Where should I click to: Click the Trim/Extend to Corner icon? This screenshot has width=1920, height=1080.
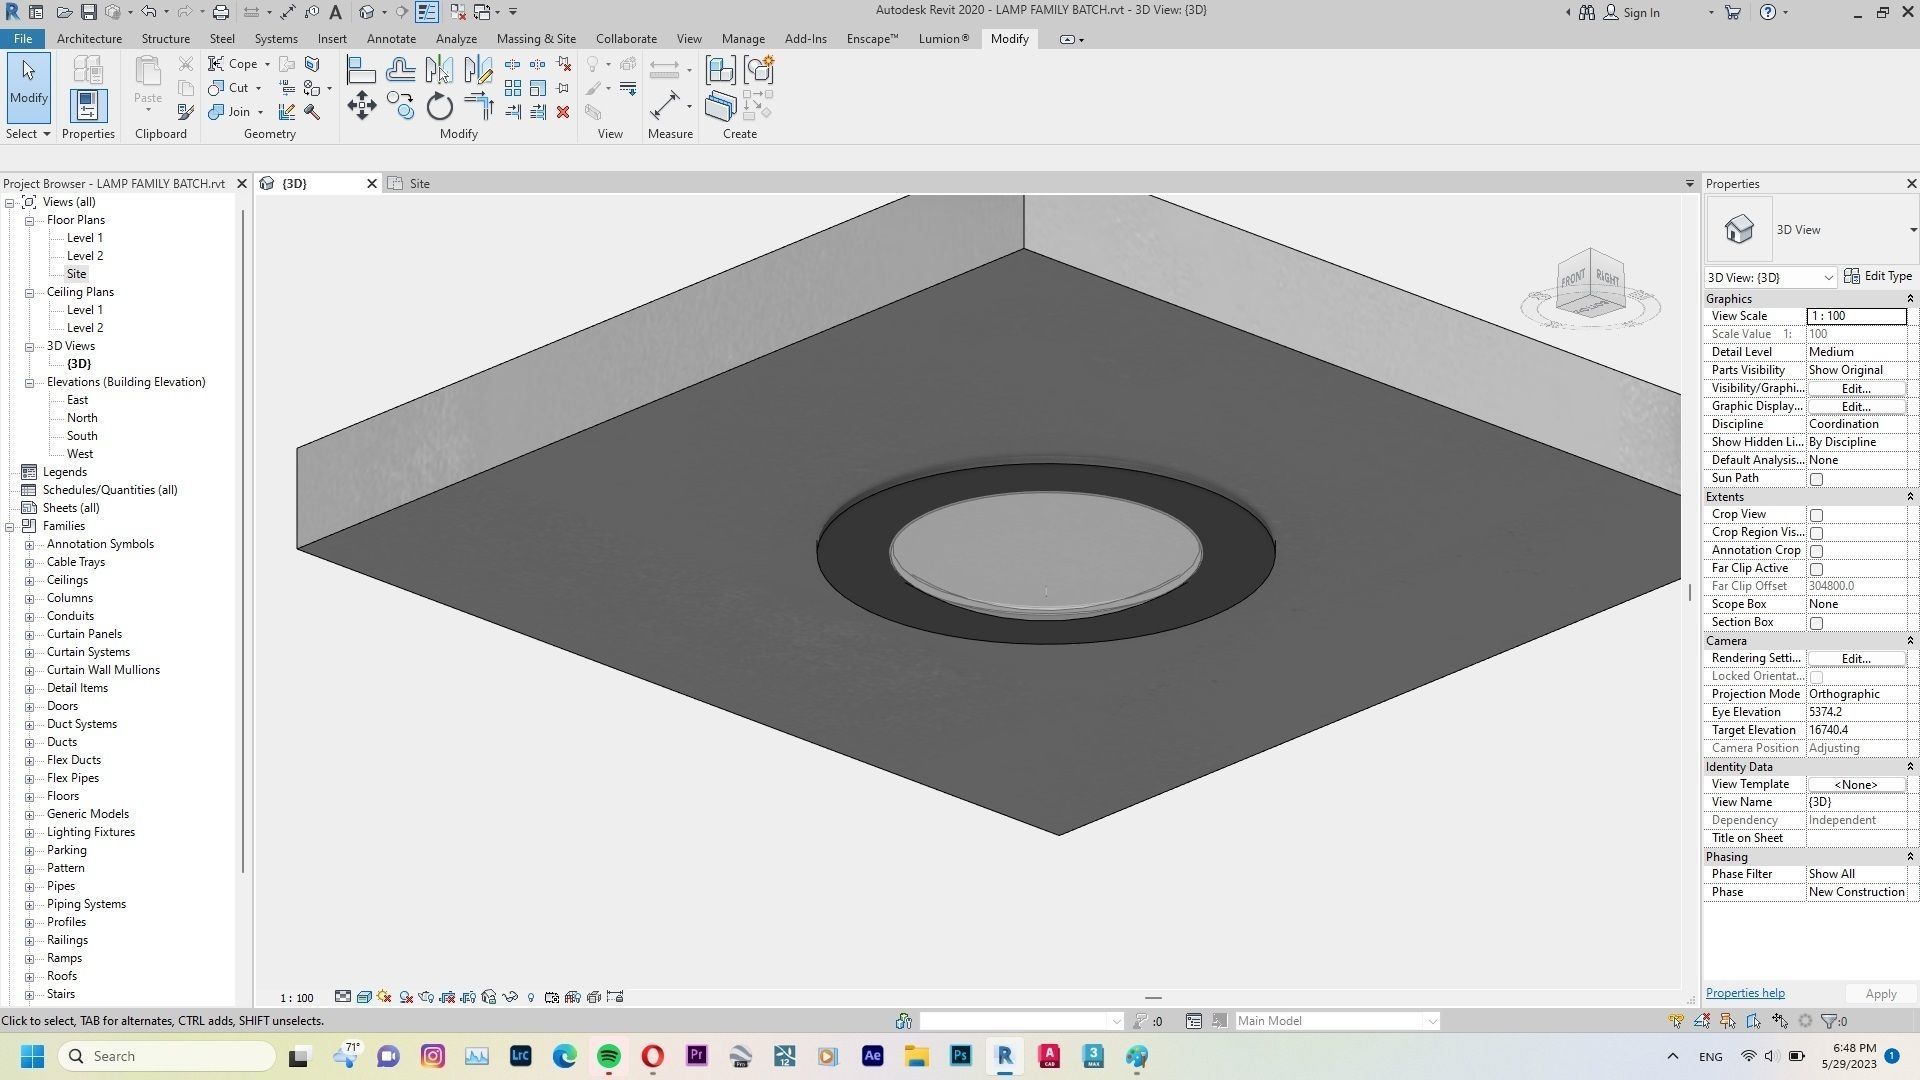tap(479, 106)
